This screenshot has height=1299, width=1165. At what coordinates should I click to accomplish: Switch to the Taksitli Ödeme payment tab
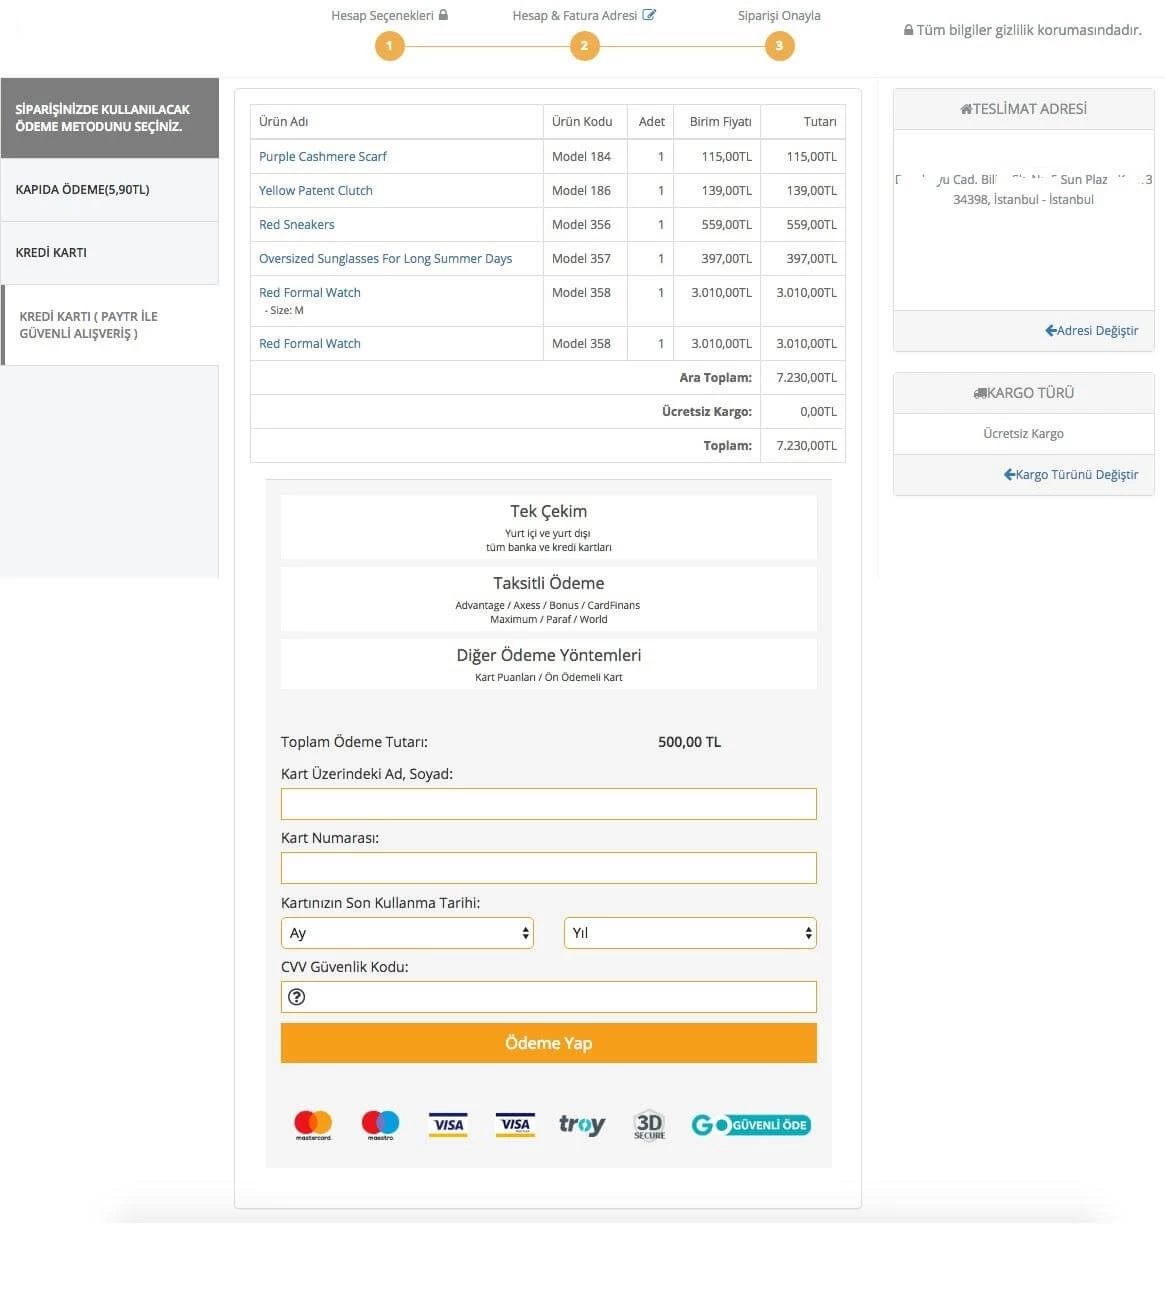(548, 599)
